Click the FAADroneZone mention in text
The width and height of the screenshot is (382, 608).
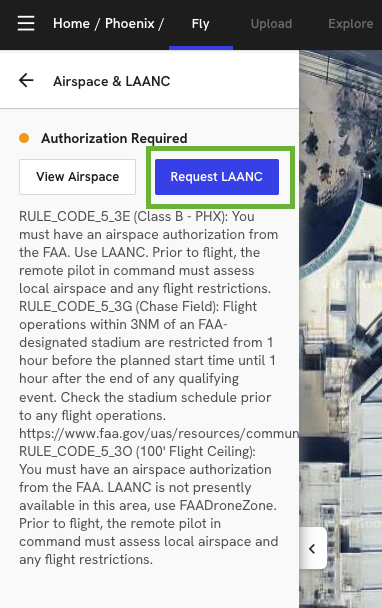point(228,505)
